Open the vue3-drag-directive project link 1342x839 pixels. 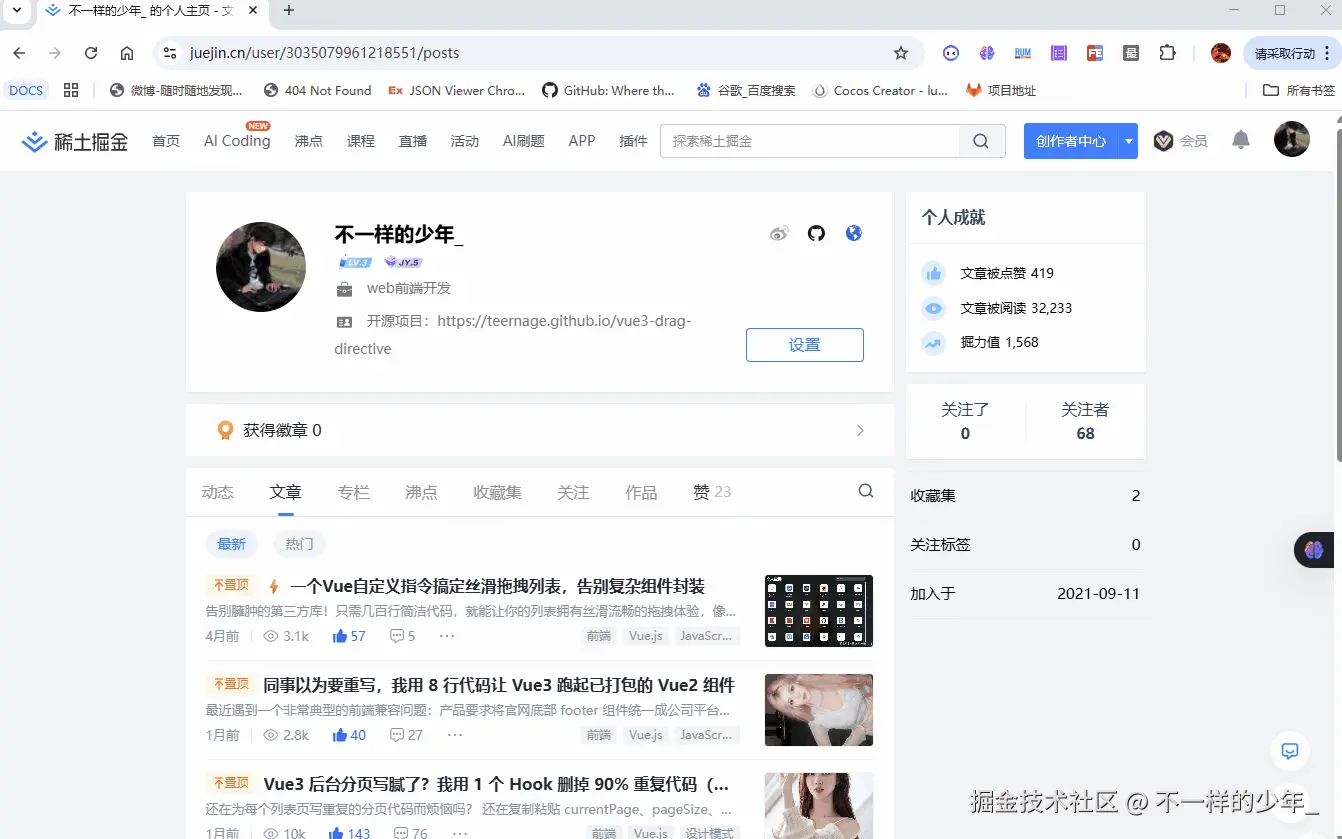click(514, 334)
